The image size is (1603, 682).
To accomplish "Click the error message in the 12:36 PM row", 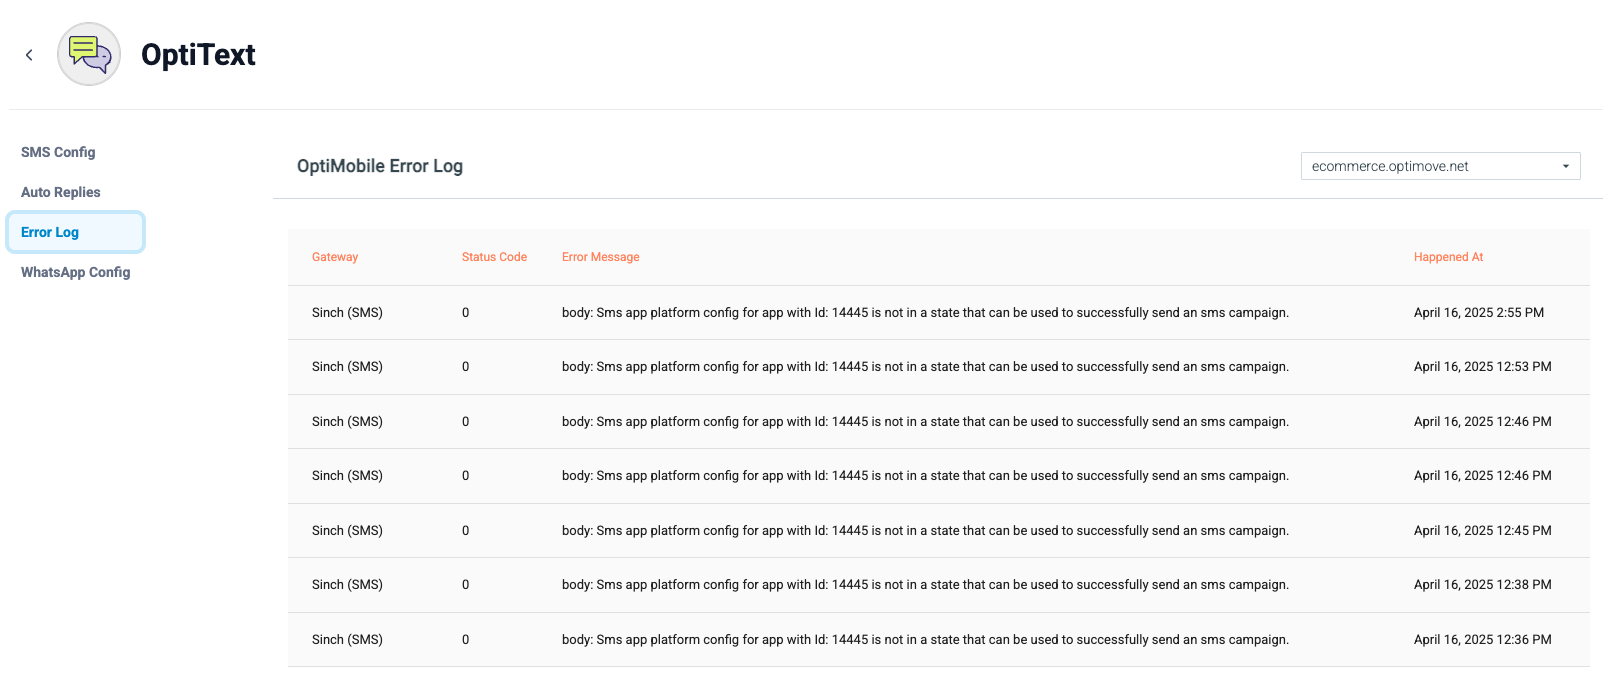I will click(925, 640).
